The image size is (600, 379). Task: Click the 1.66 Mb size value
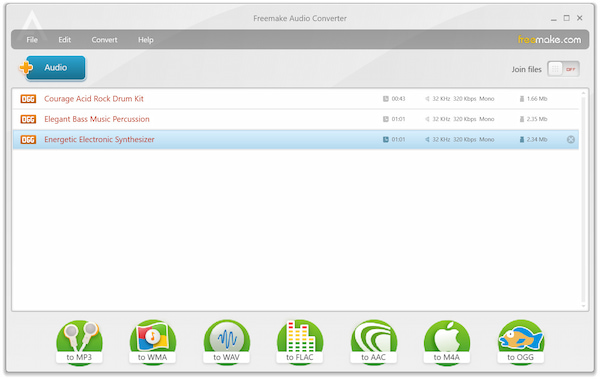point(537,99)
